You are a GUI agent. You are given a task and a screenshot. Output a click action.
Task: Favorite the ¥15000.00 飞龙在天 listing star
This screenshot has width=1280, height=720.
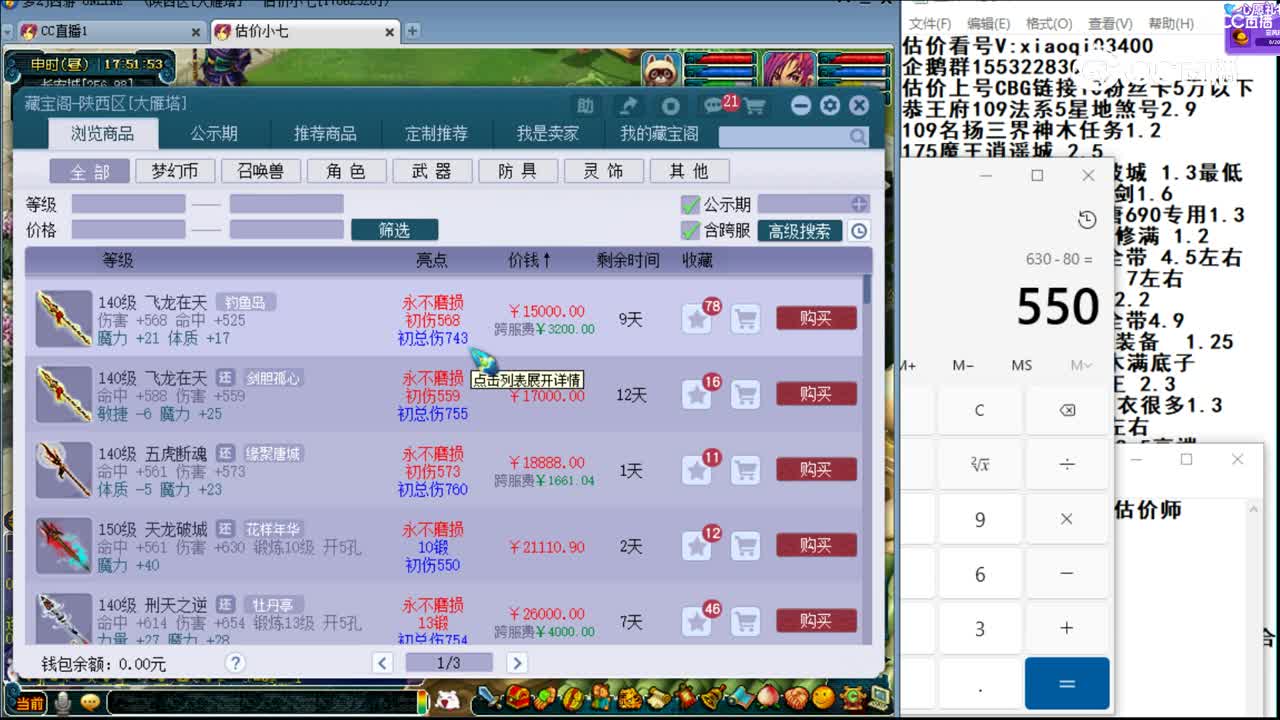tap(697, 319)
